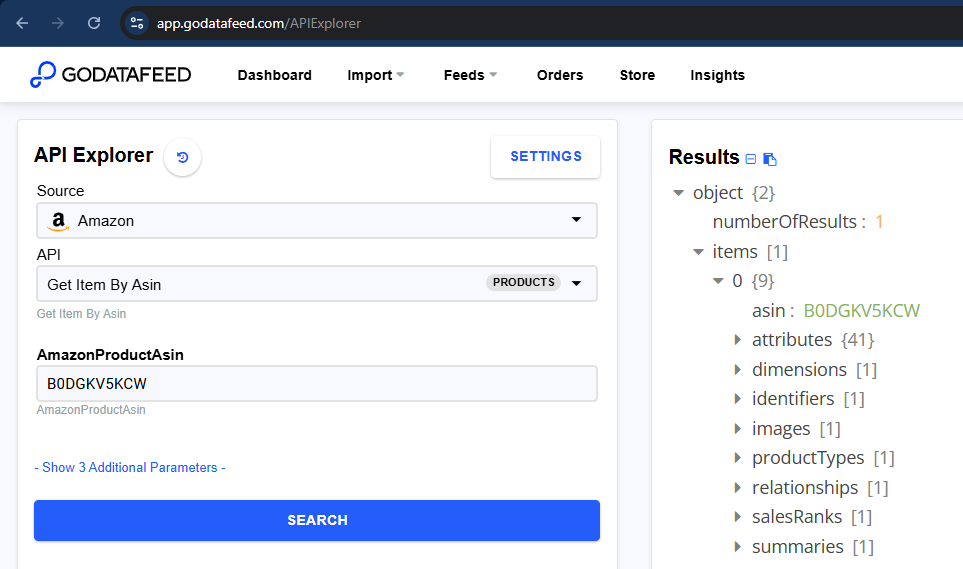Expand the dimensions [1] node

point(738,369)
